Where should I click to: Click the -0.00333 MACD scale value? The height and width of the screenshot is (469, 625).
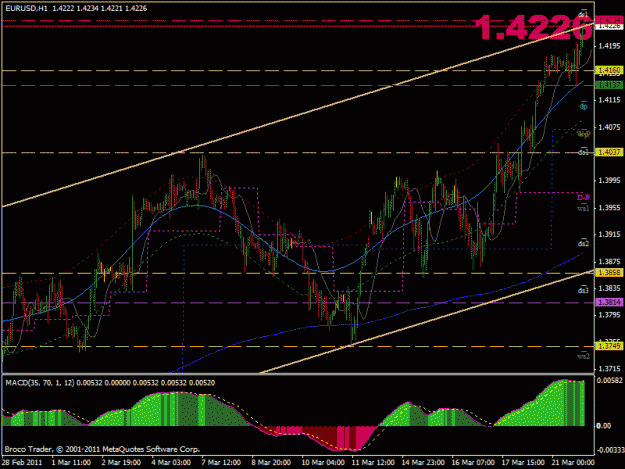pos(610,450)
